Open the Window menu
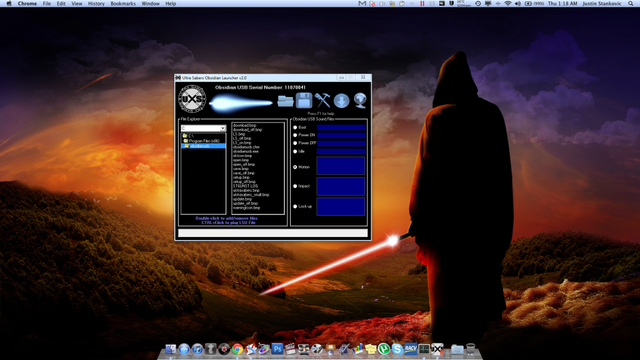 pyautogui.click(x=151, y=3)
